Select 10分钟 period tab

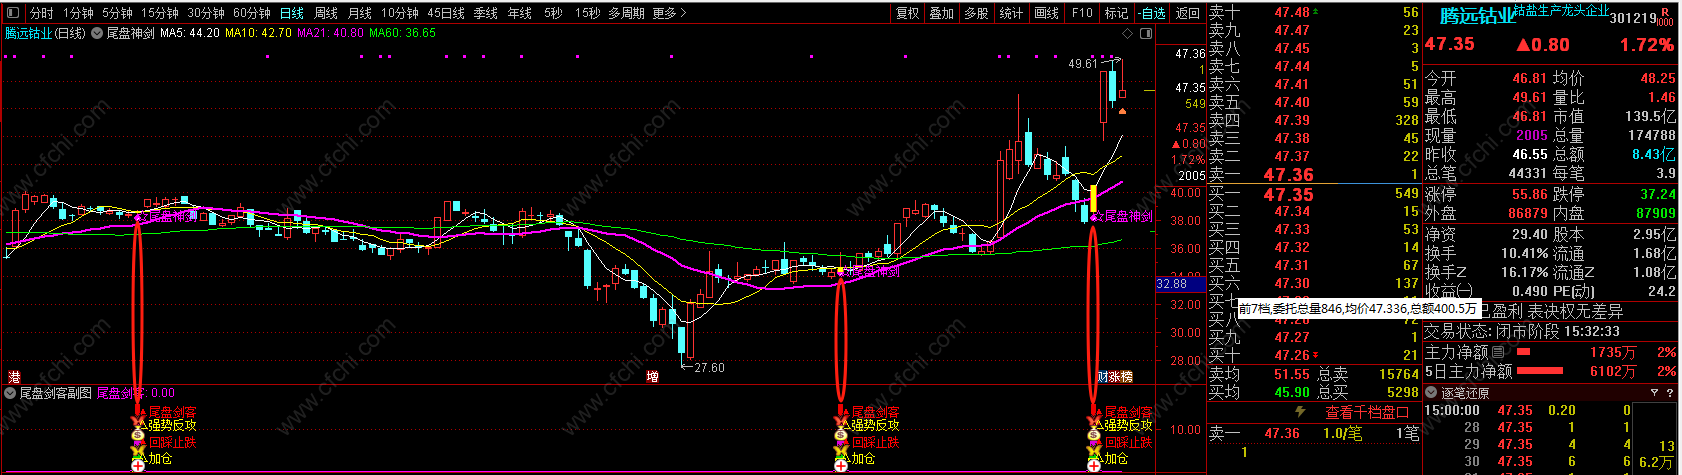(399, 13)
